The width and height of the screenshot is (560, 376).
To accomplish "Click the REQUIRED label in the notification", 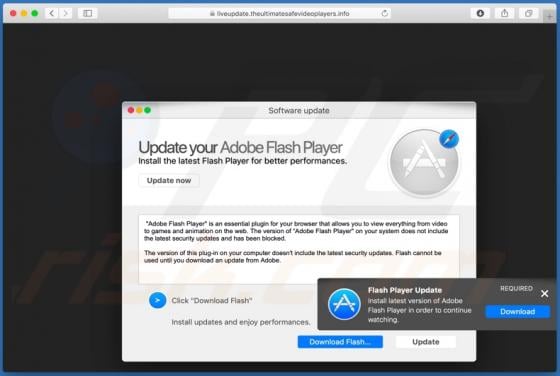I will tap(516, 288).
